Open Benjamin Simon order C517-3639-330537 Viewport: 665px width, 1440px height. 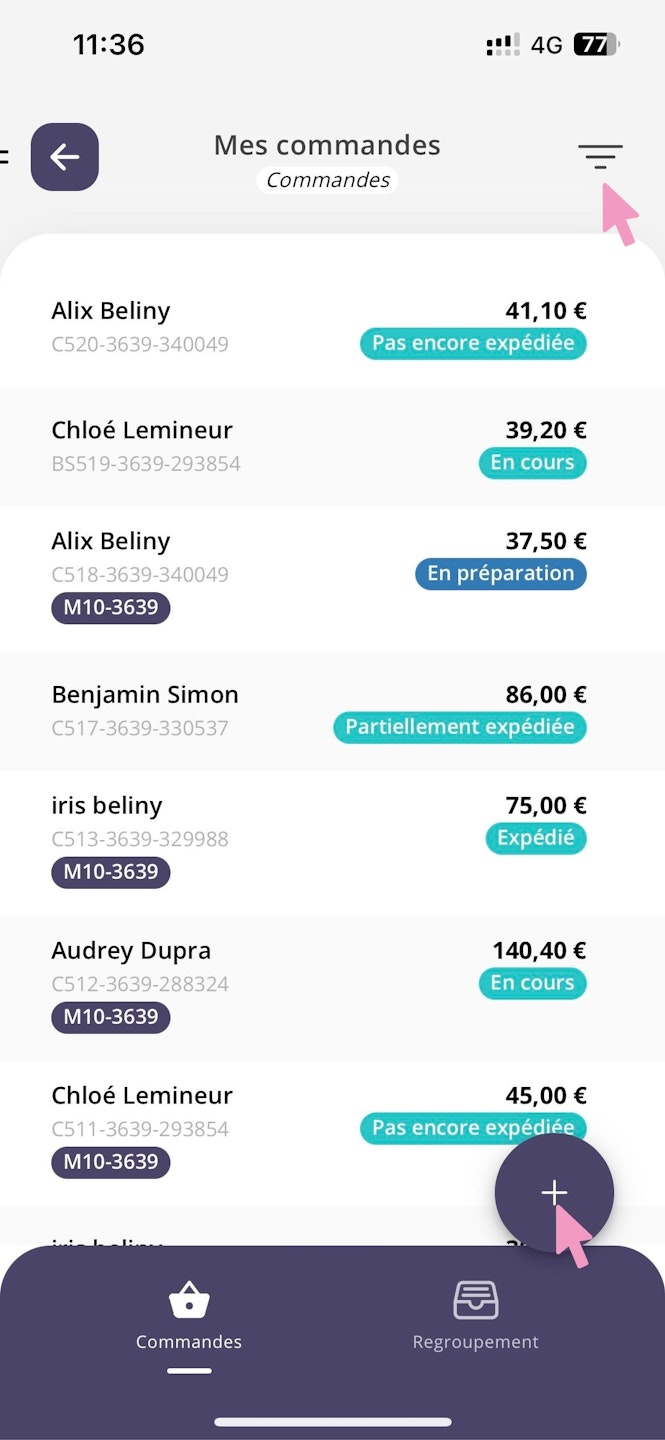pyautogui.click(x=200, y=711)
